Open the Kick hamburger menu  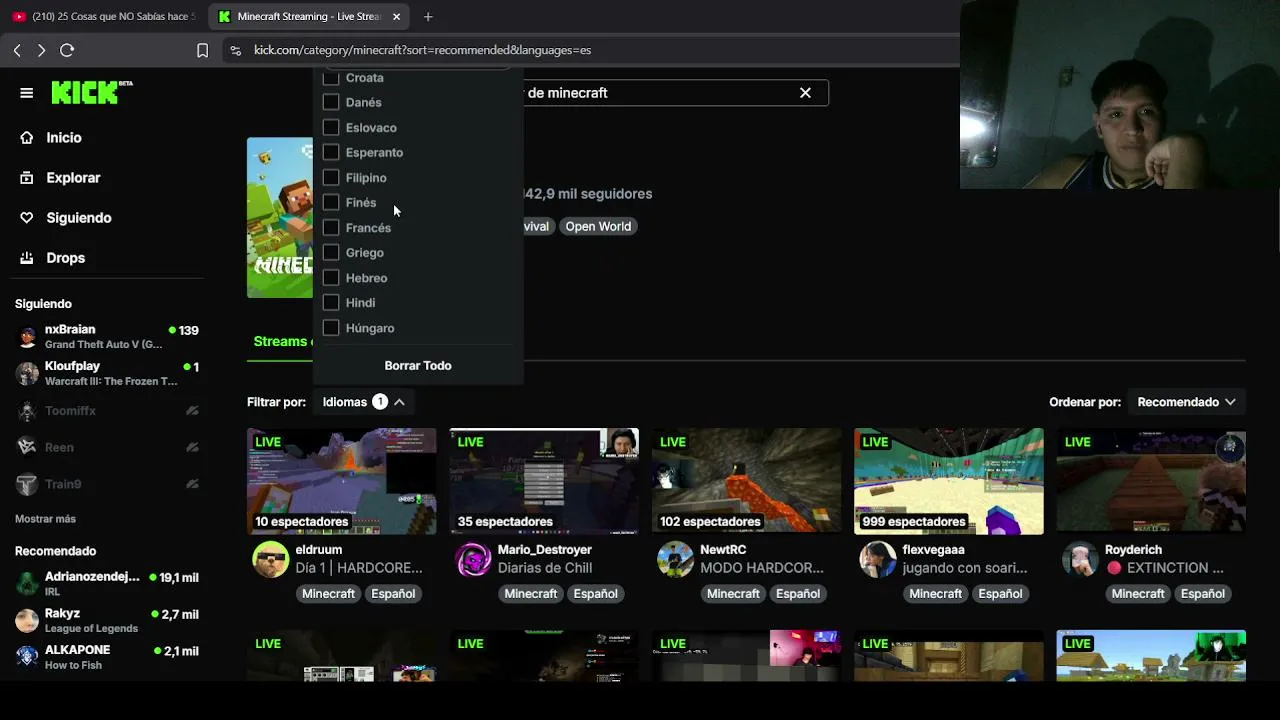click(27, 93)
